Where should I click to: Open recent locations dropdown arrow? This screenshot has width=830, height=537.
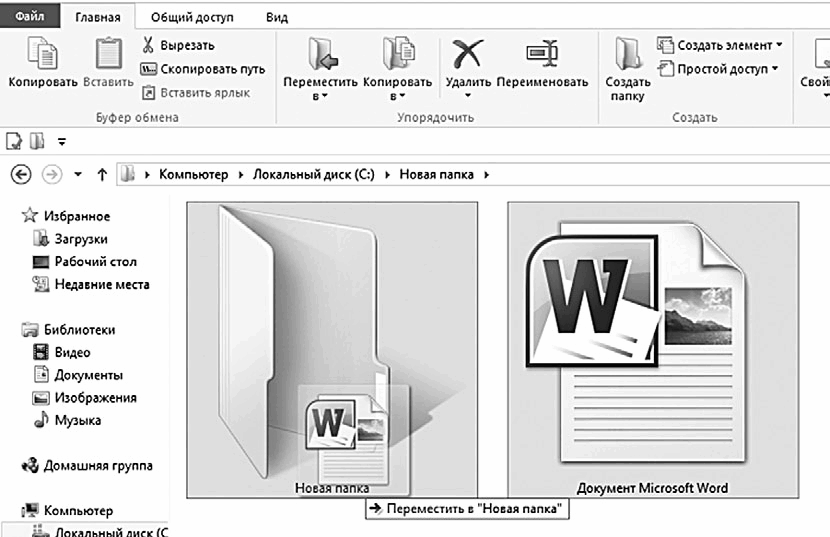click(78, 174)
